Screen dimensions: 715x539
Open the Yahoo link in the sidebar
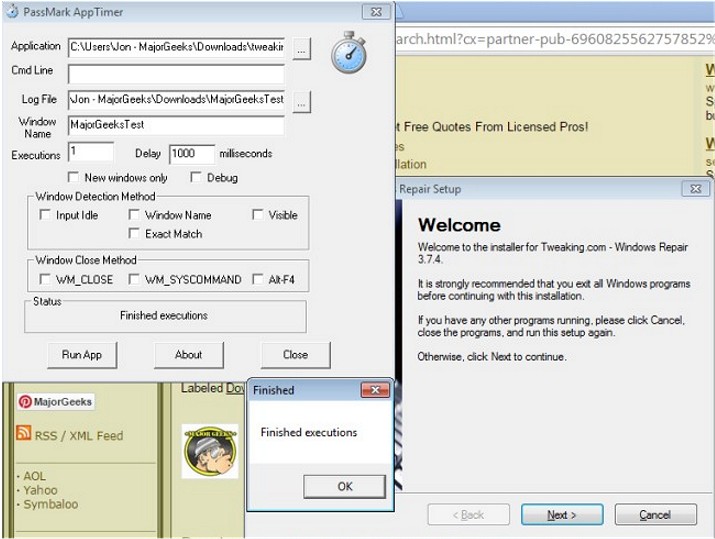(x=40, y=490)
